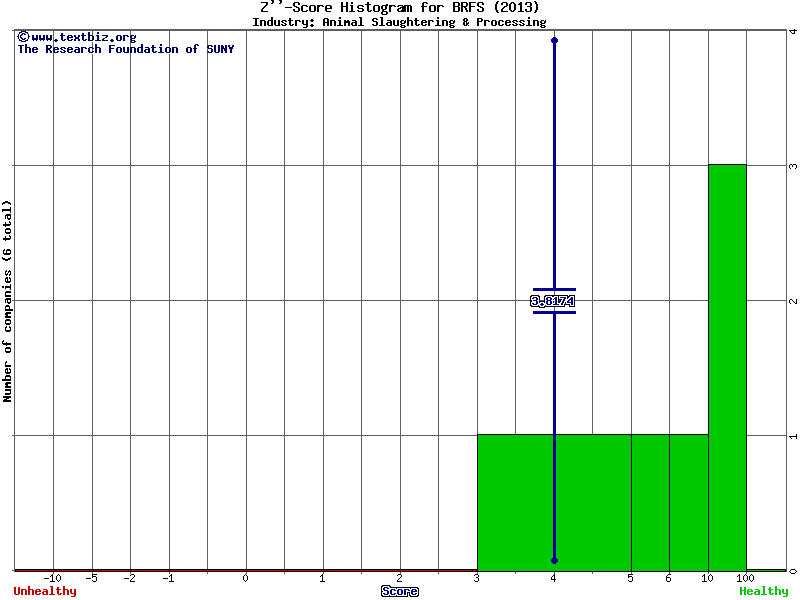The width and height of the screenshot is (800, 600).
Task: Click the 10 x-axis tick label
Action: [707, 578]
